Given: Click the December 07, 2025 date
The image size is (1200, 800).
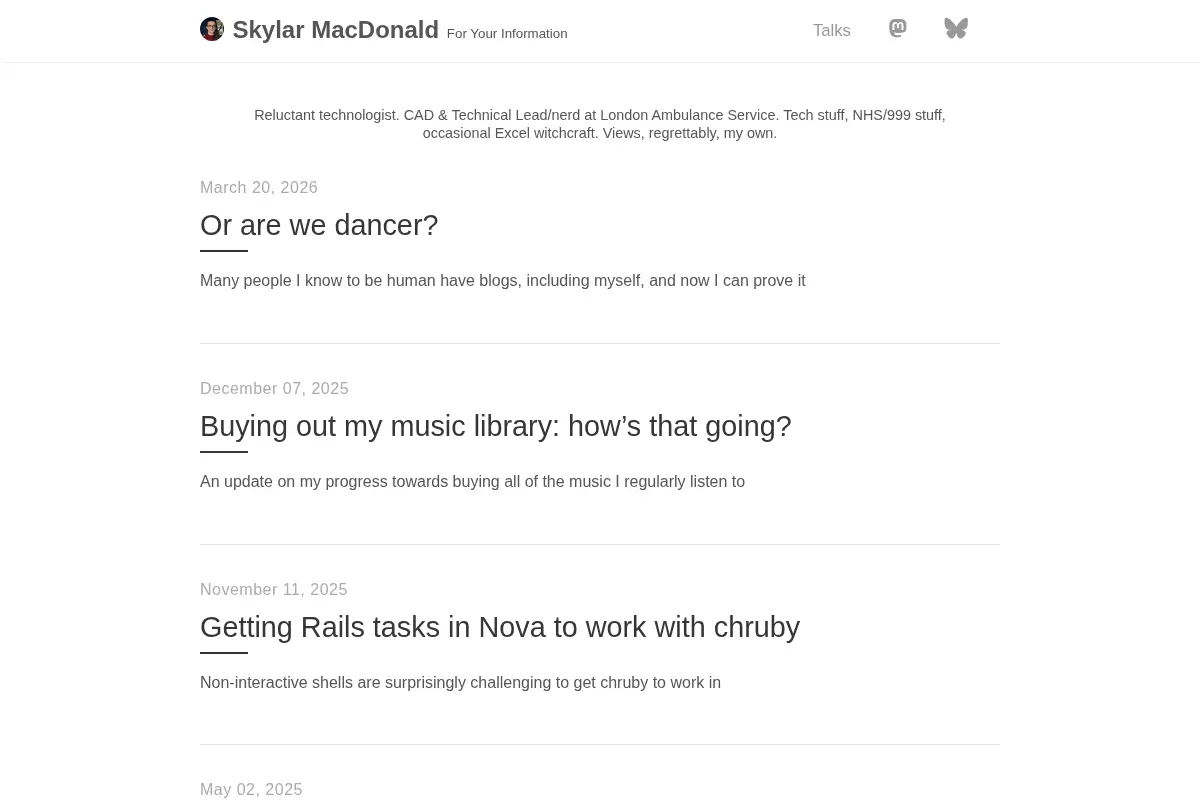Looking at the screenshot, I should tap(274, 389).
